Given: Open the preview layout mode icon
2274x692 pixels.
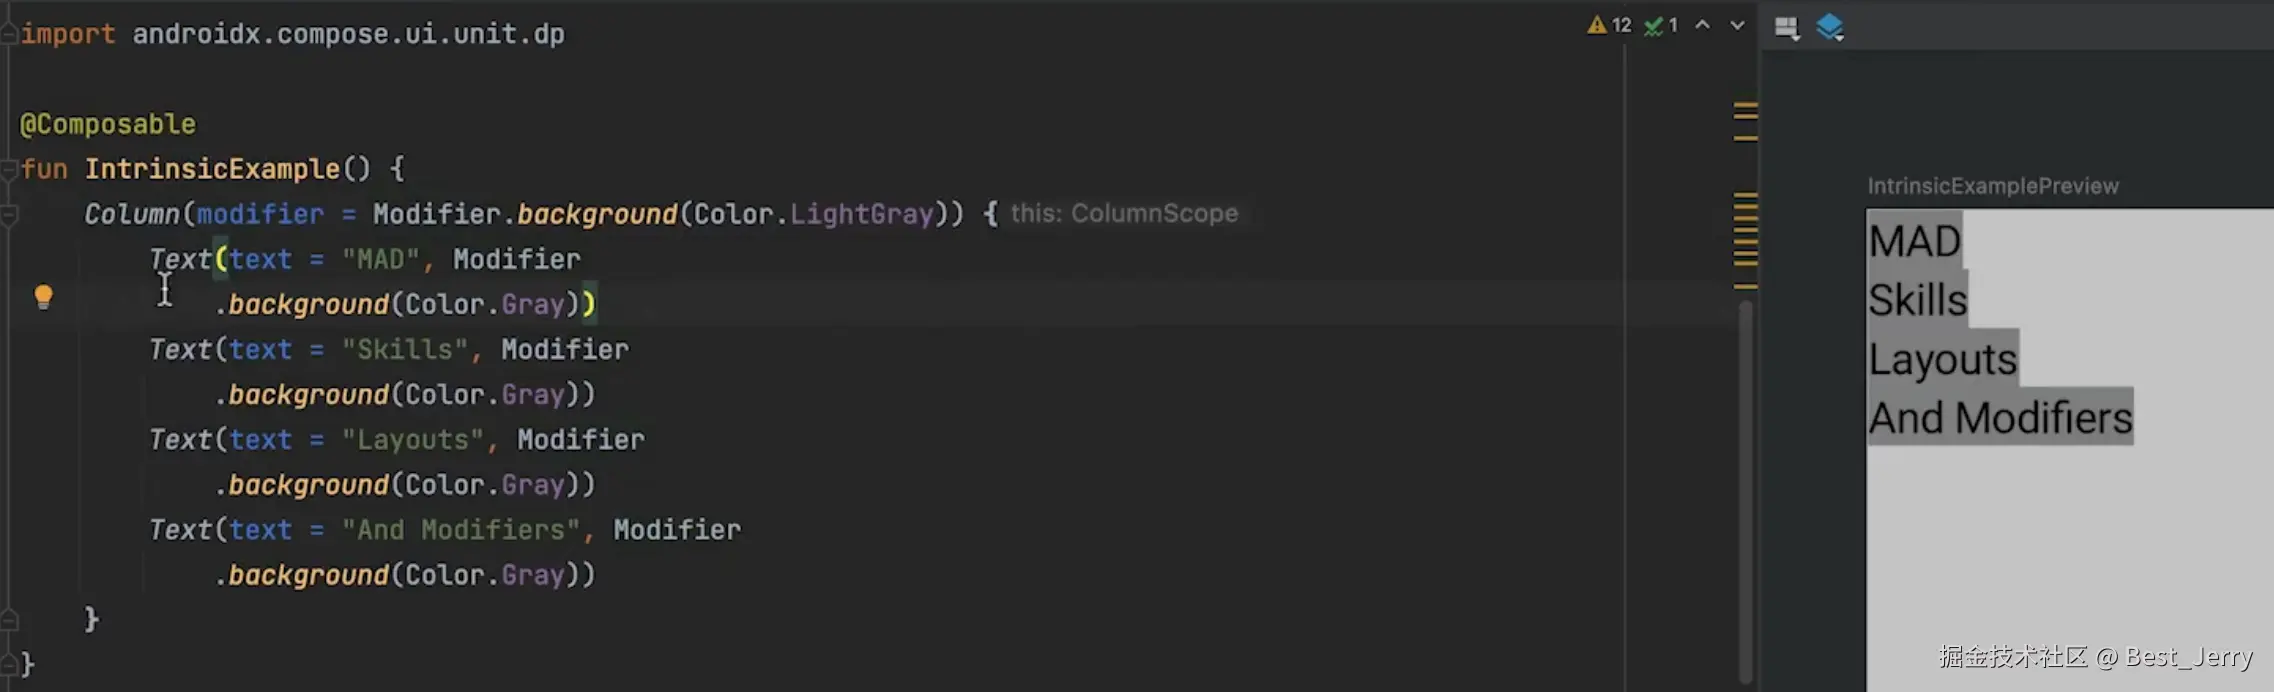Looking at the screenshot, I should (x=1786, y=28).
